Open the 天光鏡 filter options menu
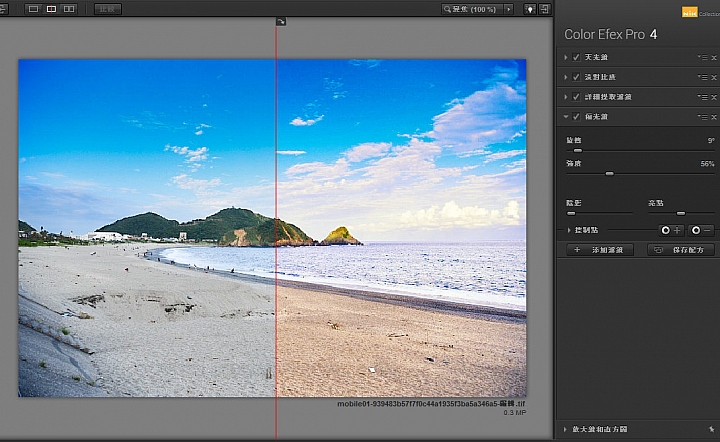 coord(703,57)
